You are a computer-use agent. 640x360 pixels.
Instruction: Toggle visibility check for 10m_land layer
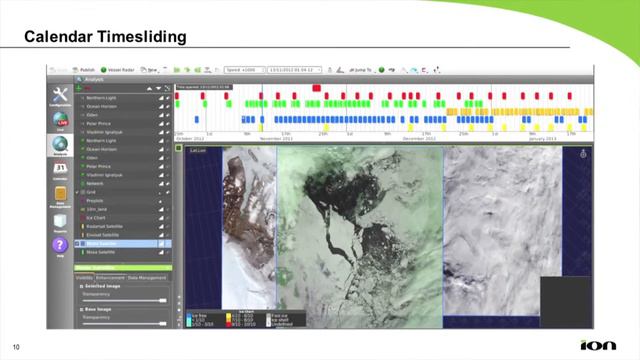click(167, 209)
